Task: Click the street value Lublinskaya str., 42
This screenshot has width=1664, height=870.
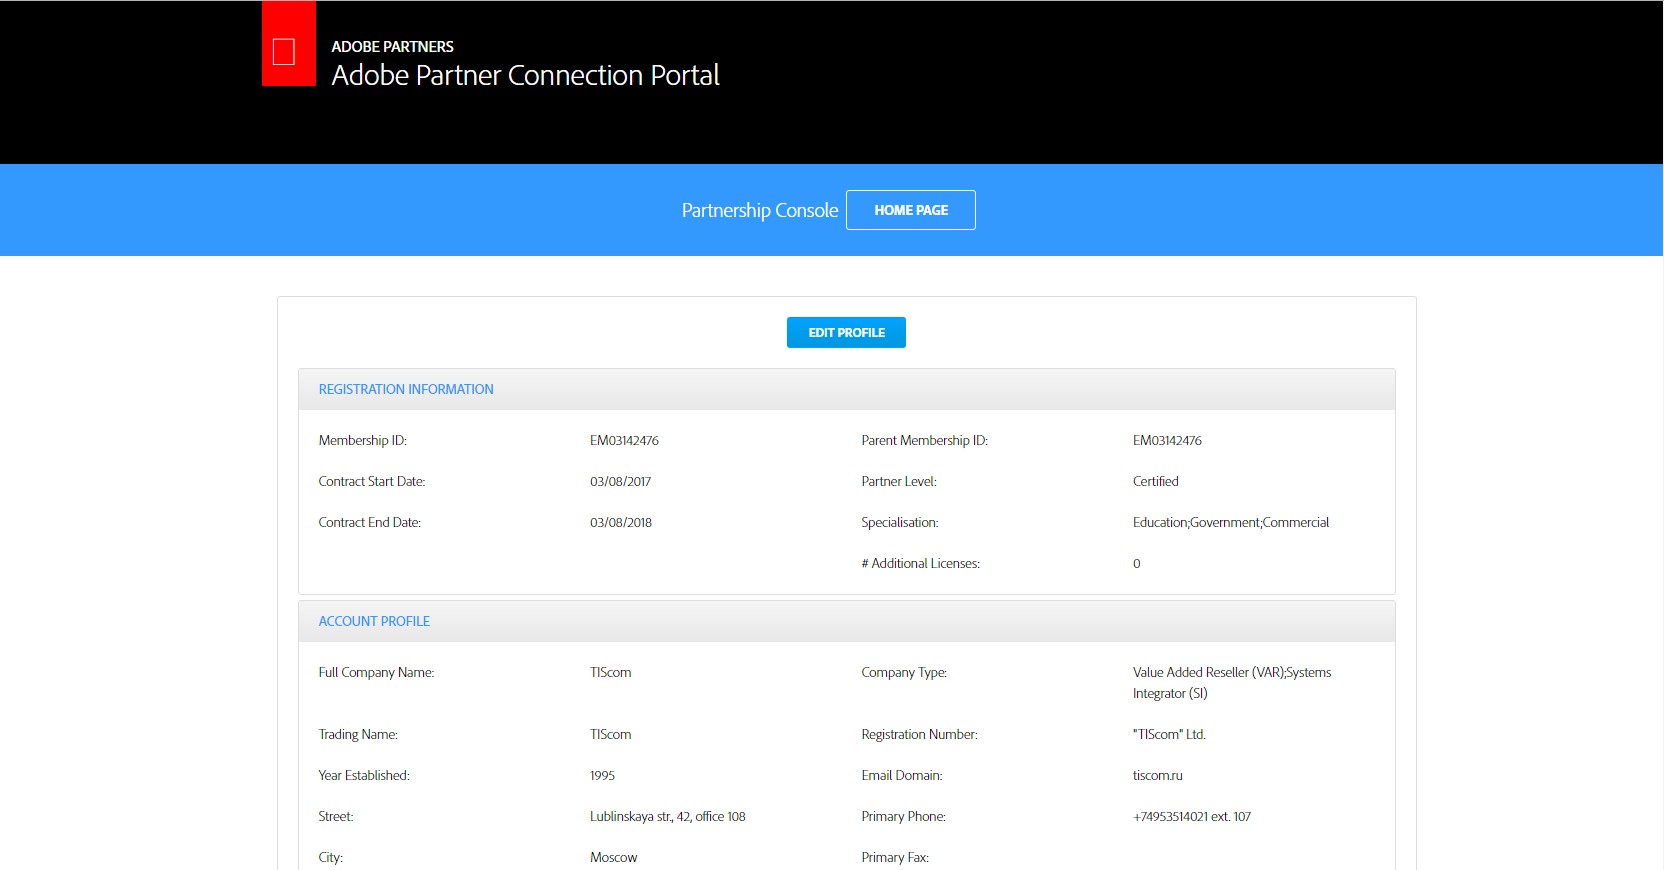Action: coord(668,816)
